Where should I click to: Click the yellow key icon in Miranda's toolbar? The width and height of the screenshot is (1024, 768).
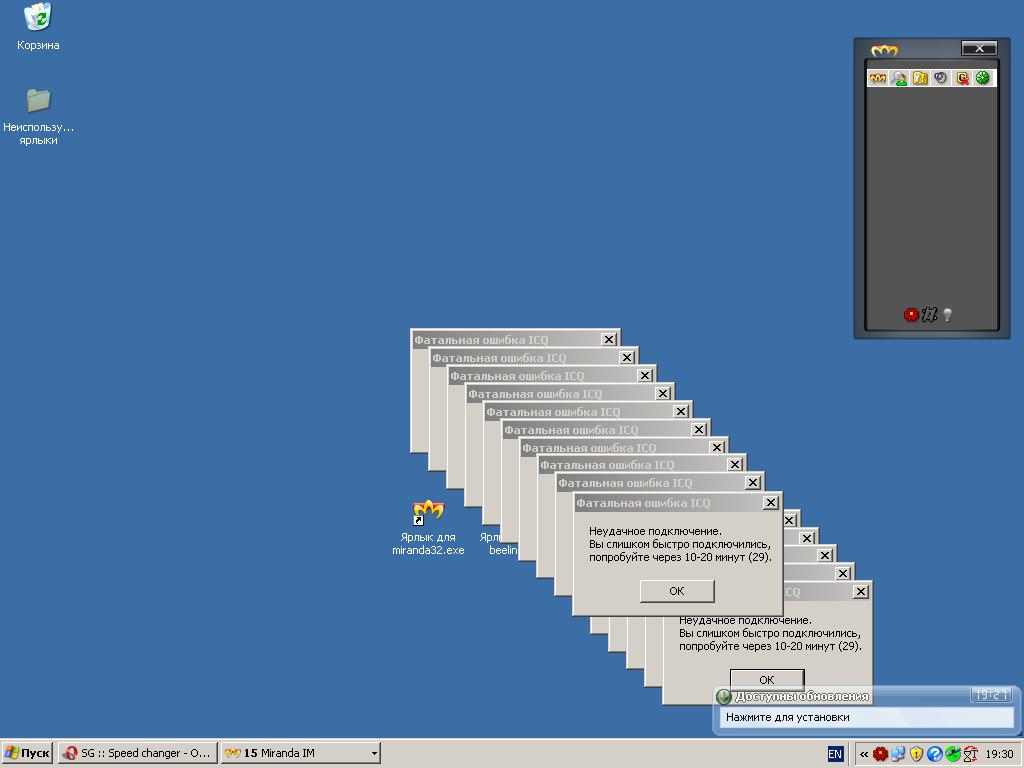tap(920, 78)
